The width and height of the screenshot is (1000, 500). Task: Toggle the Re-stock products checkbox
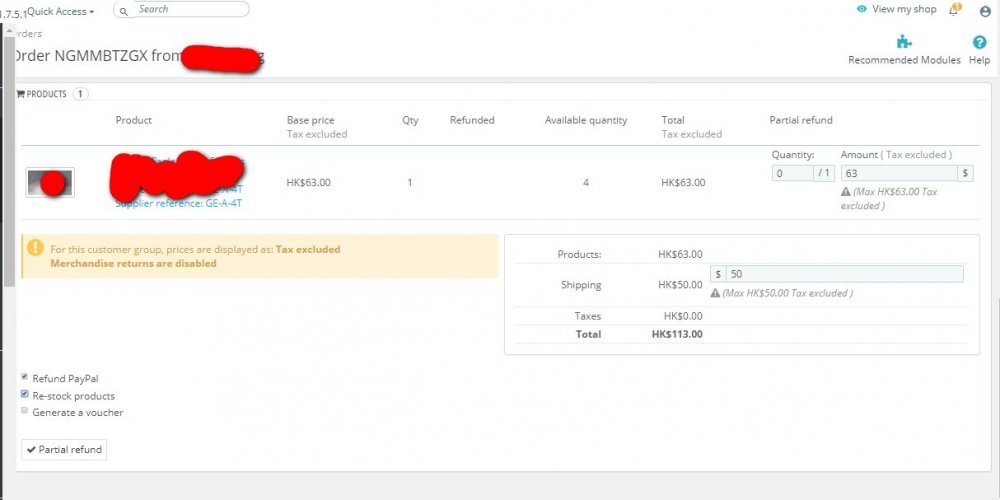pos(25,394)
